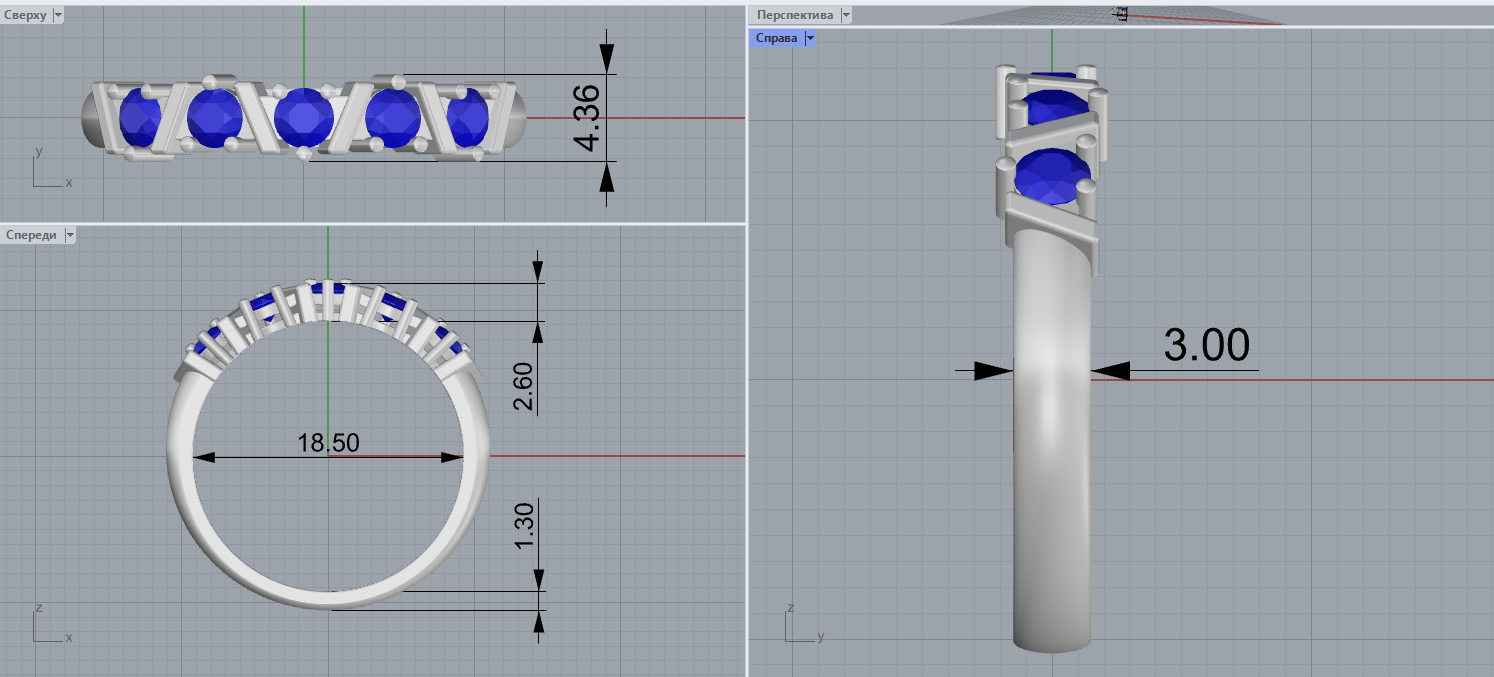Open the Сверху viewport dropdown arrow
This screenshot has width=1494, height=677.
[x=57, y=15]
